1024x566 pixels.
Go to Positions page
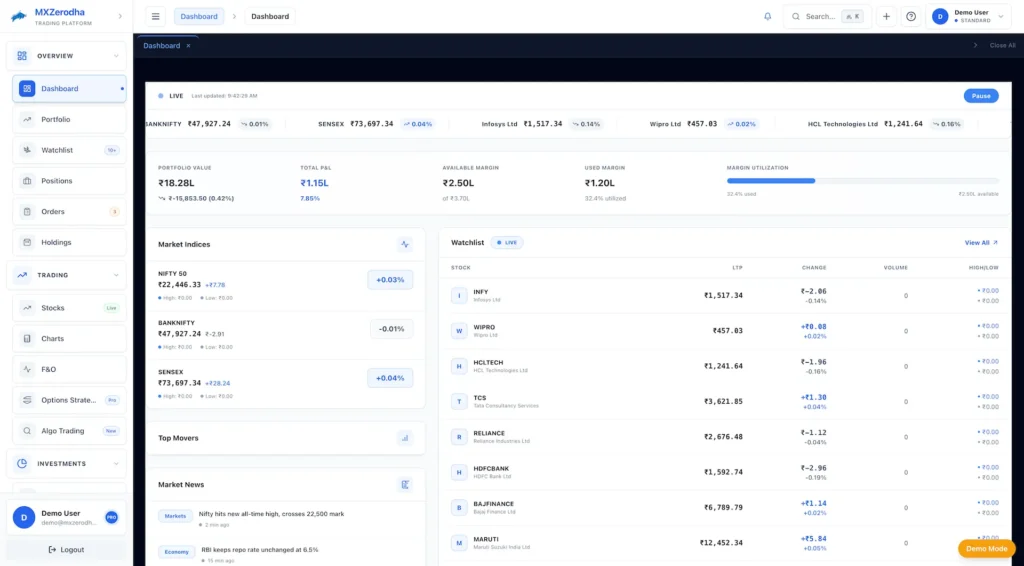(69, 181)
